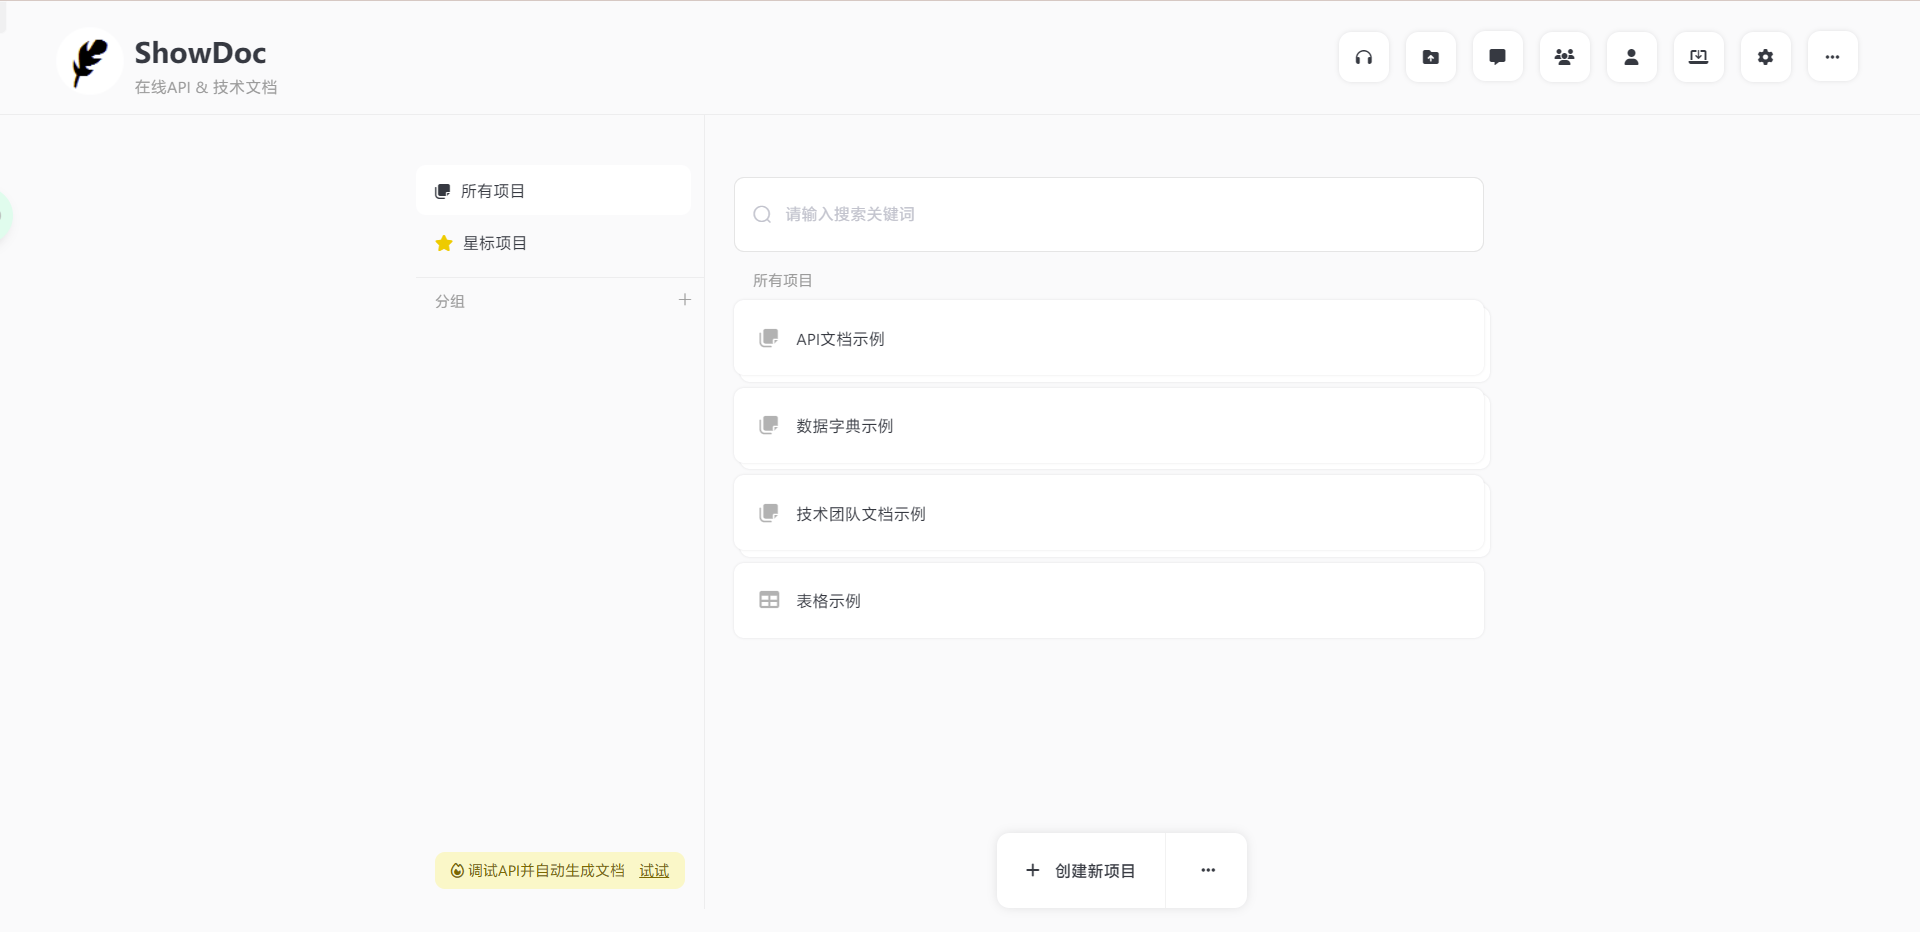Click the 试试 link in yellow banner

pos(654,871)
